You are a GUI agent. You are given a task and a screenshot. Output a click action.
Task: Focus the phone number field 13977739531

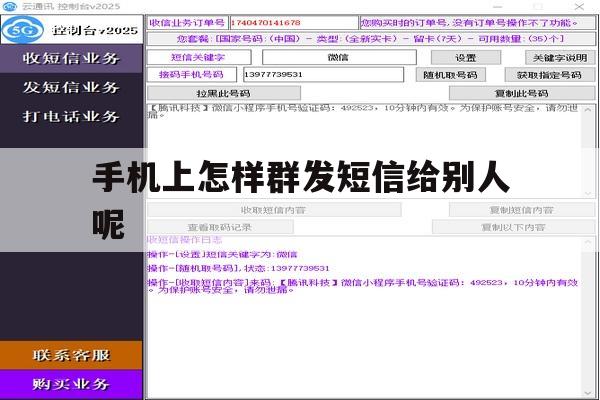[x=323, y=74]
